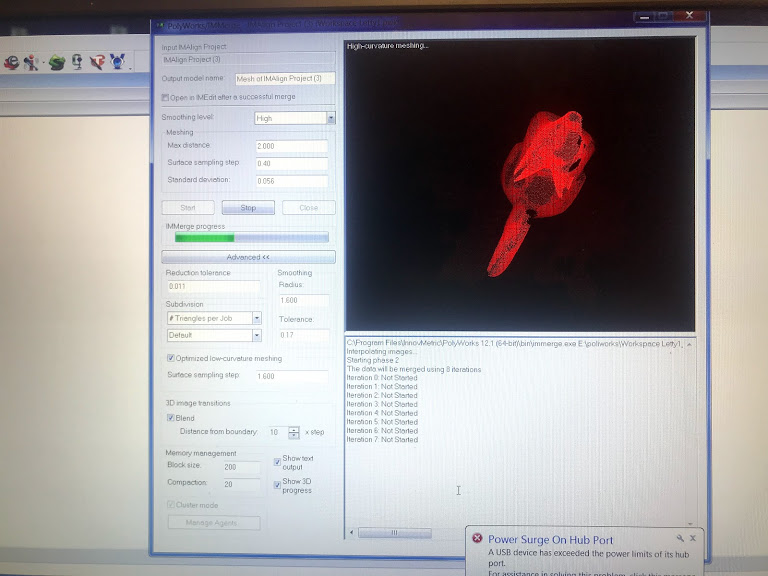Click up arrow of log vertical scrollbar

coord(689,345)
